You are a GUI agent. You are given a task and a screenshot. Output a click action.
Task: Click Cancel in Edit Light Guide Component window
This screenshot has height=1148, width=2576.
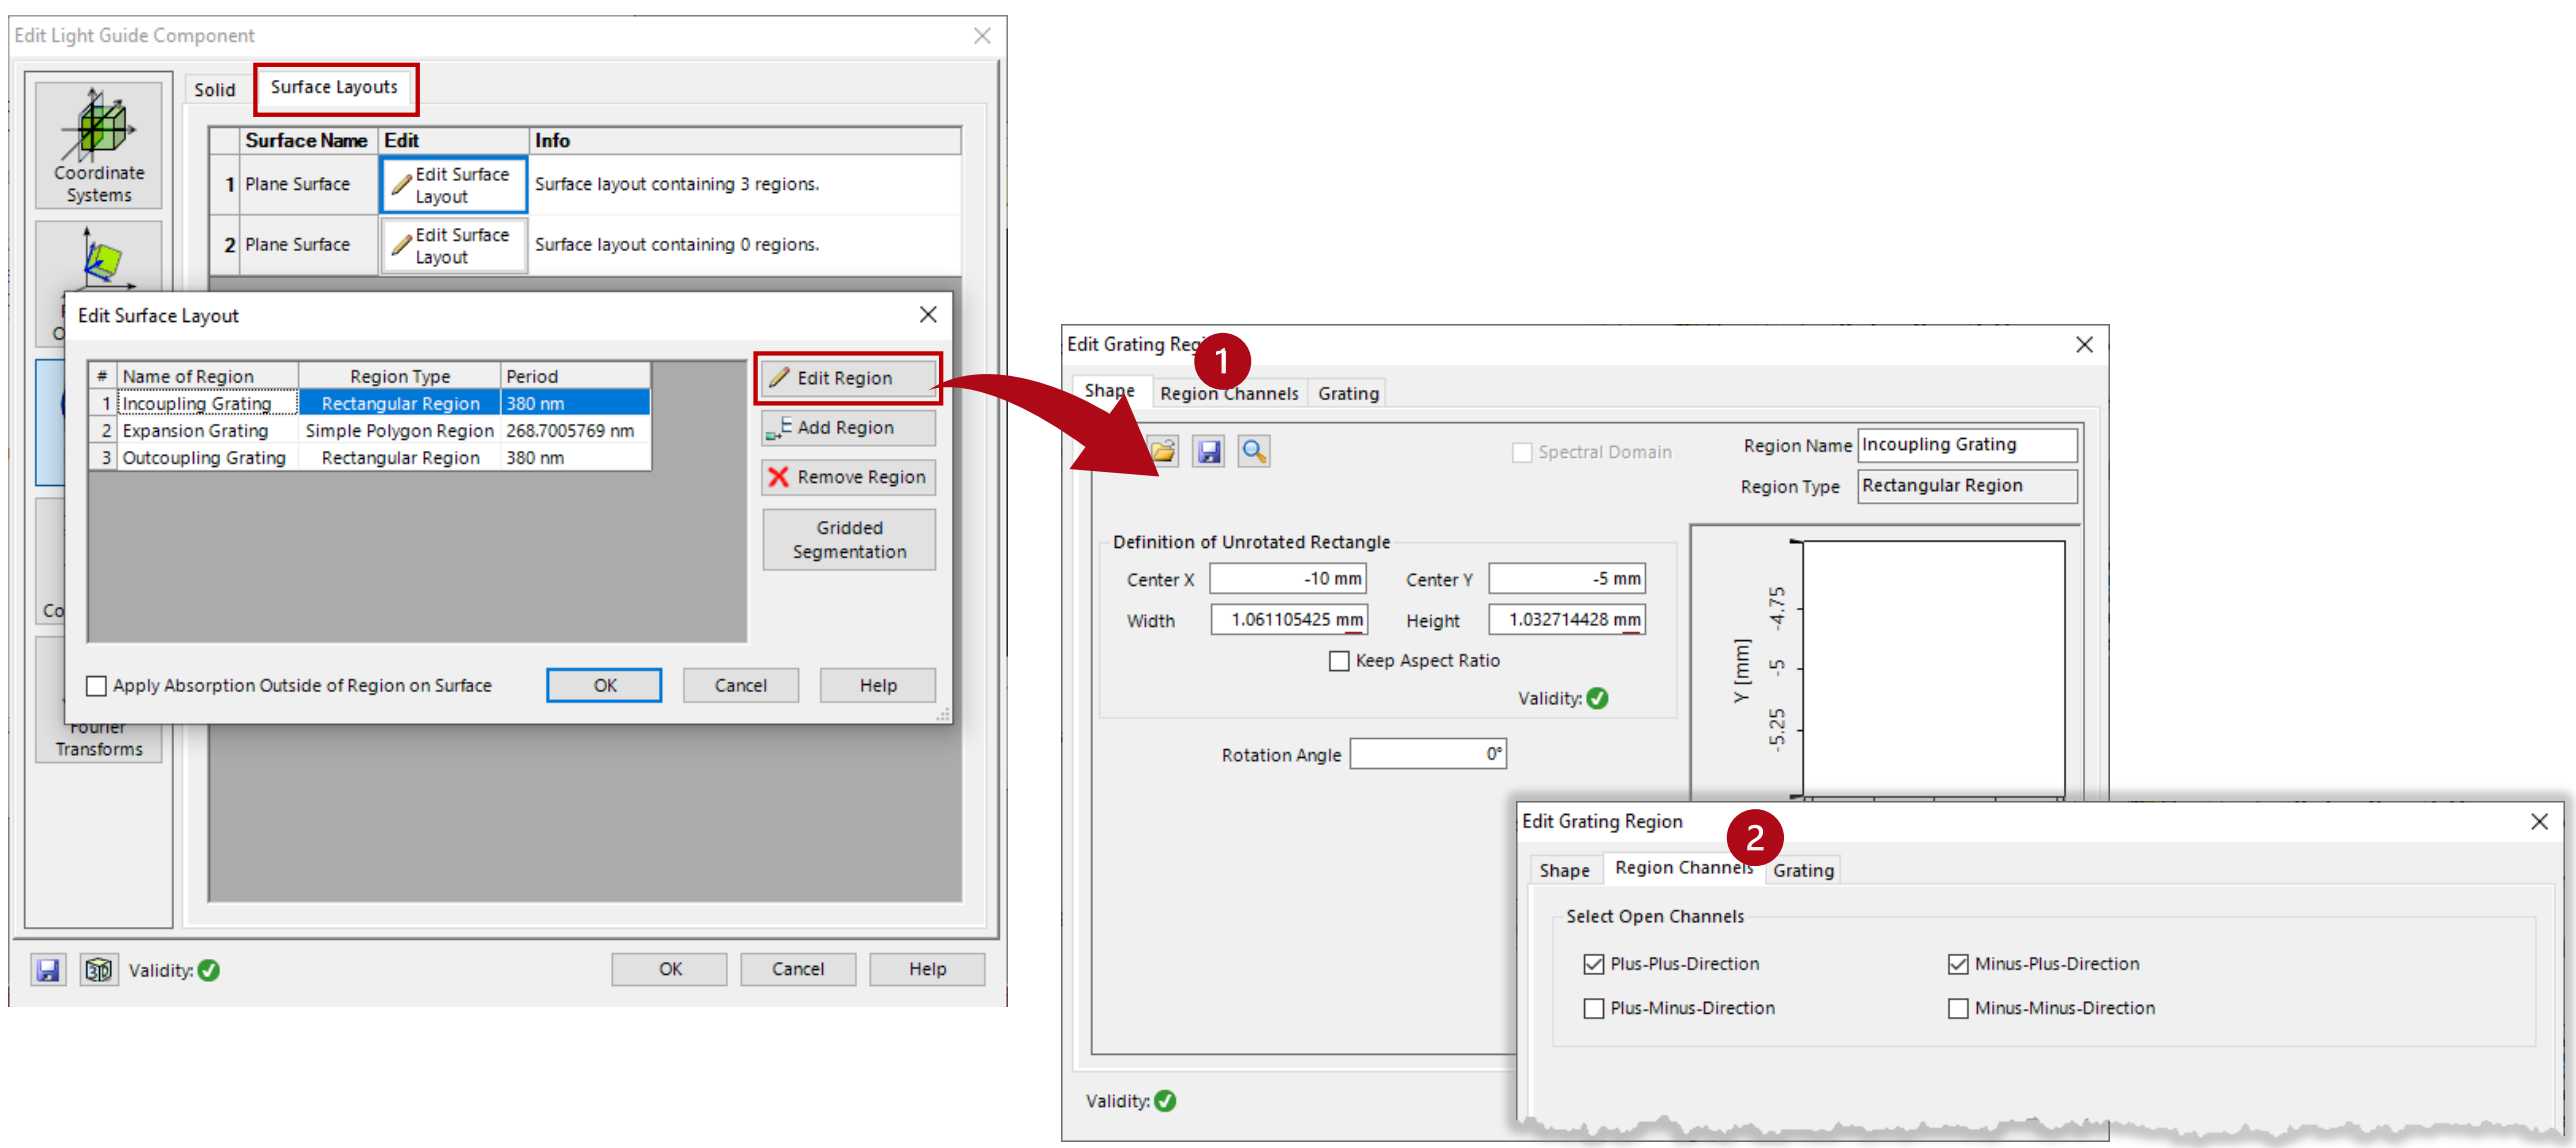(x=798, y=969)
